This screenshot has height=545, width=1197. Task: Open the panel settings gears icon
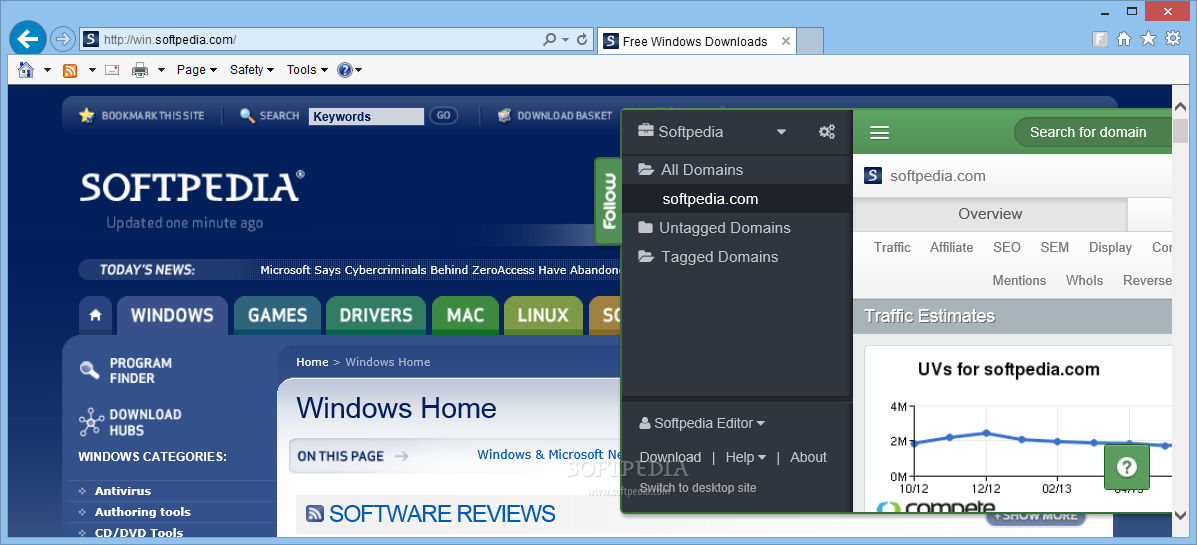pos(827,132)
